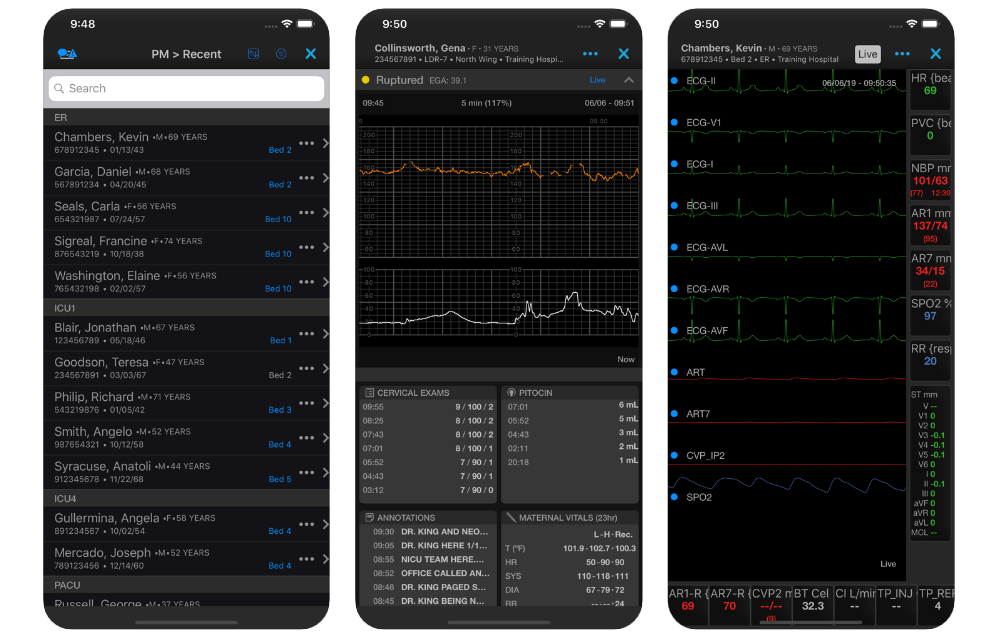Expand Chambers, Kevin row chevron in list

(x=326, y=143)
